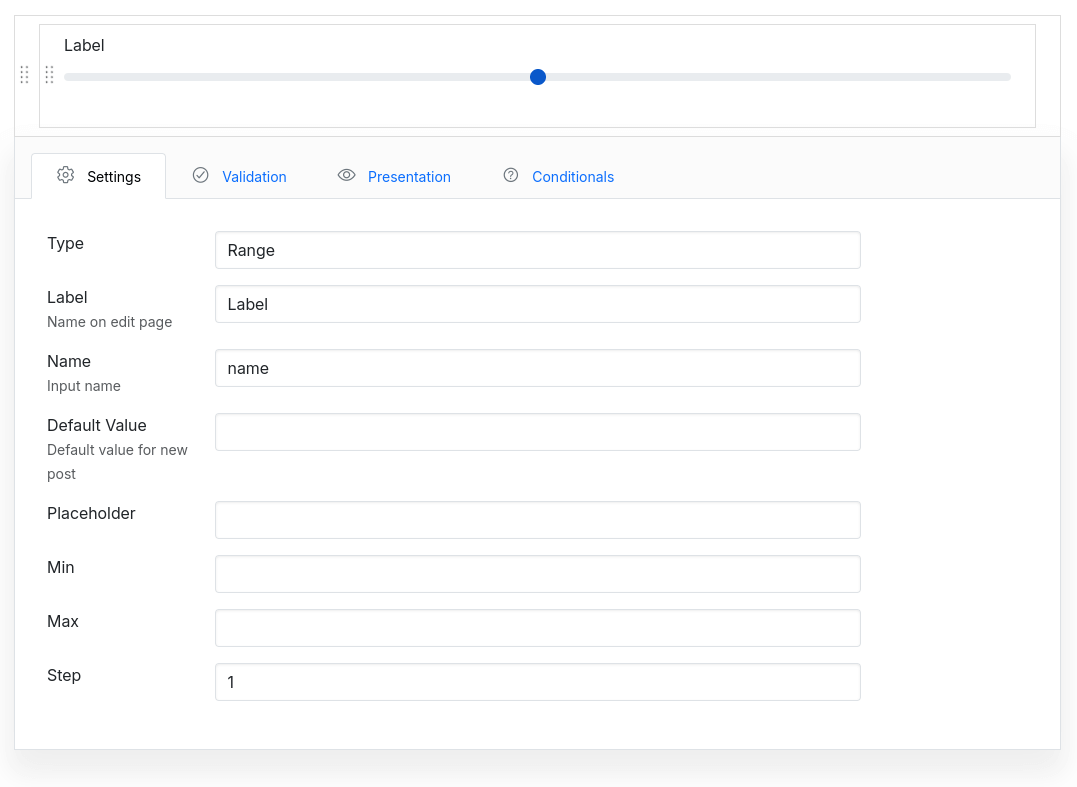Open the Type field showing Range
Viewport: 1077px width, 787px height.
(x=537, y=250)
